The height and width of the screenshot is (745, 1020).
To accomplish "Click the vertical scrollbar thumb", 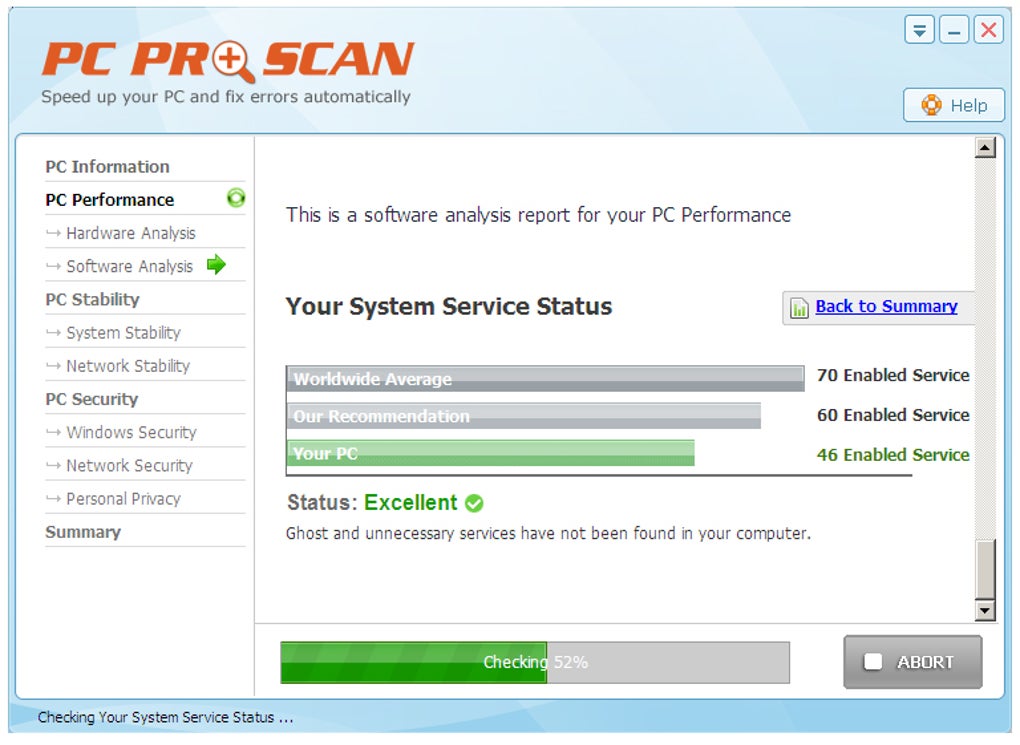I will (985, 569).
